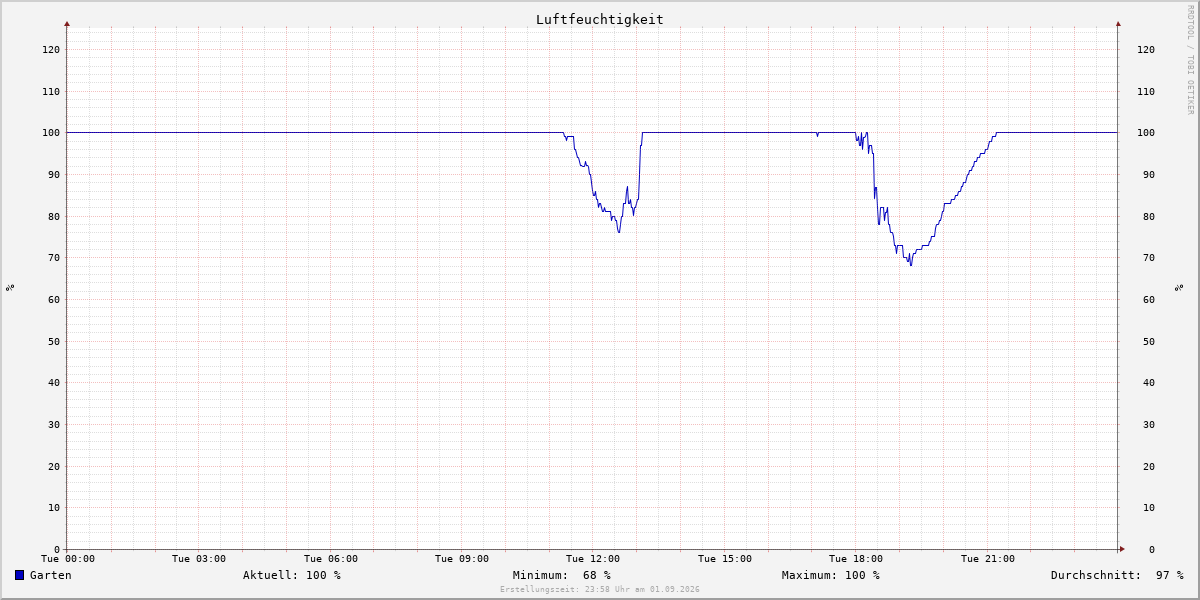Click the arrow atop the left y-axis
Image resolution: width=1200 pixels, height=600 pixels.
(x=67, y=23)
